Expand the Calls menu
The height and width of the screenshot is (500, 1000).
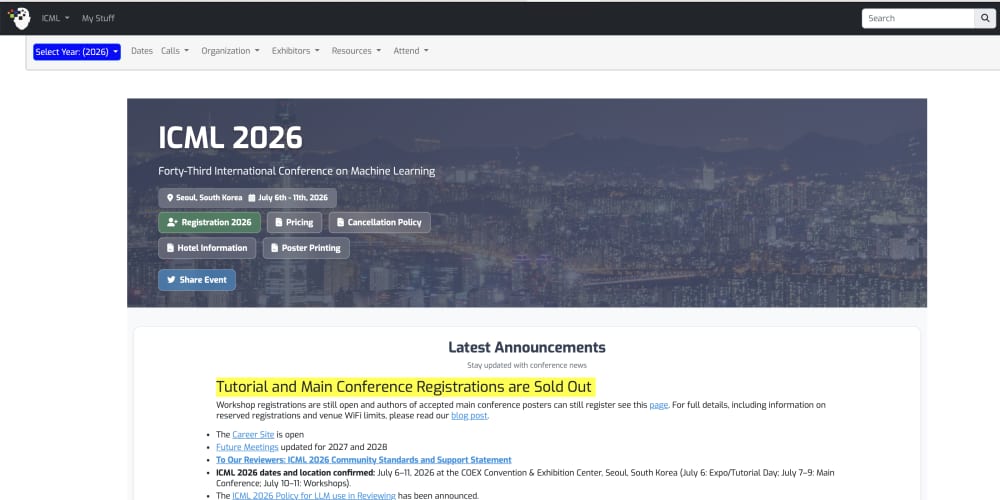(x=175, y=51)
